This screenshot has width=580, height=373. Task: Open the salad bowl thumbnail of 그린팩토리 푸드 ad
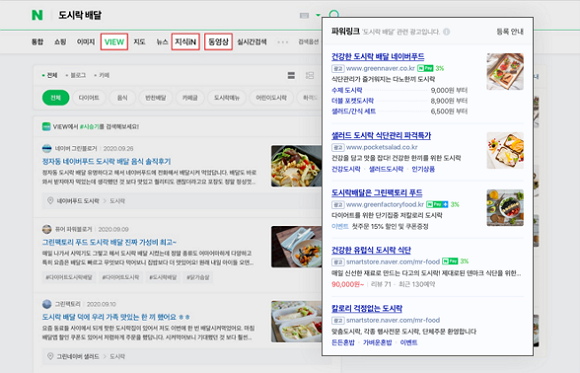tap(505, 208)
